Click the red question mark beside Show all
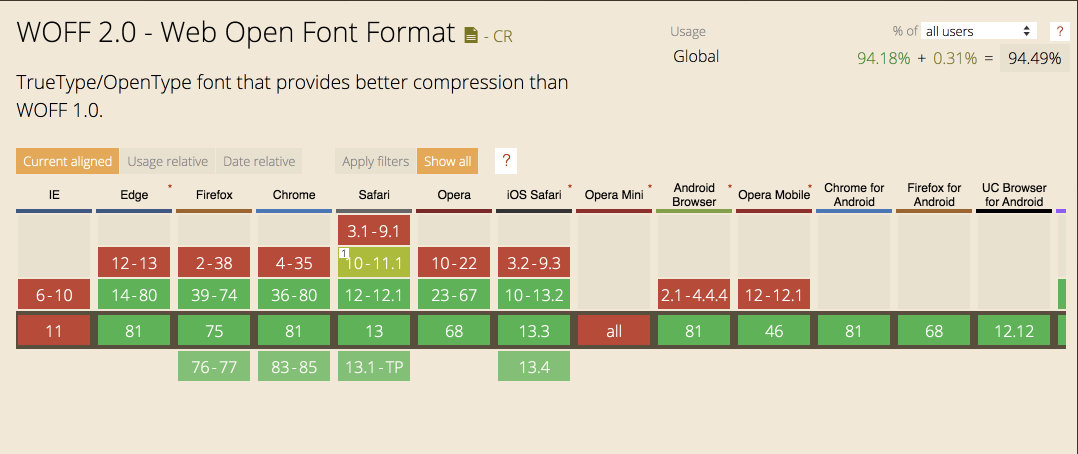Viewport: 1078px width, 454px height. pos(506,161)
